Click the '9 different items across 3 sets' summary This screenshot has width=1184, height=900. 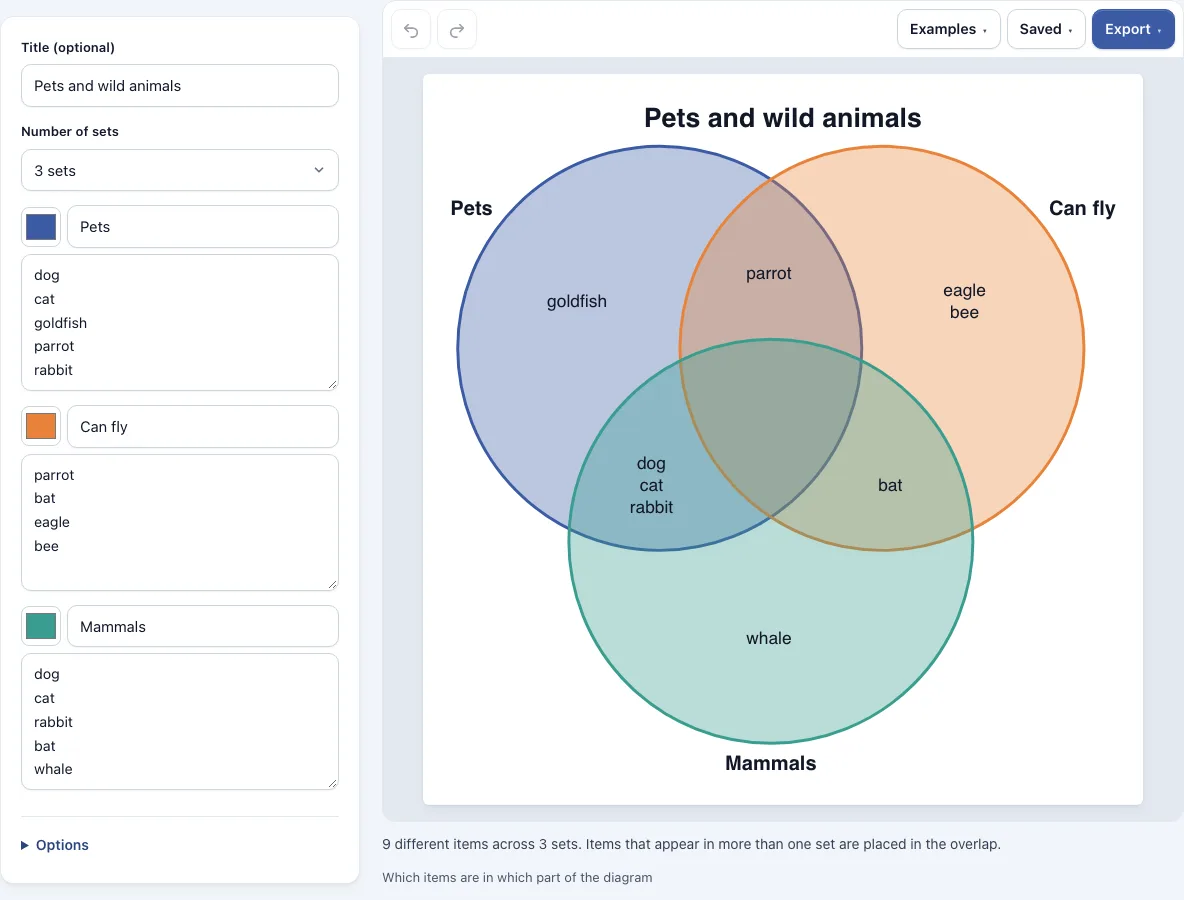(692, 844)
